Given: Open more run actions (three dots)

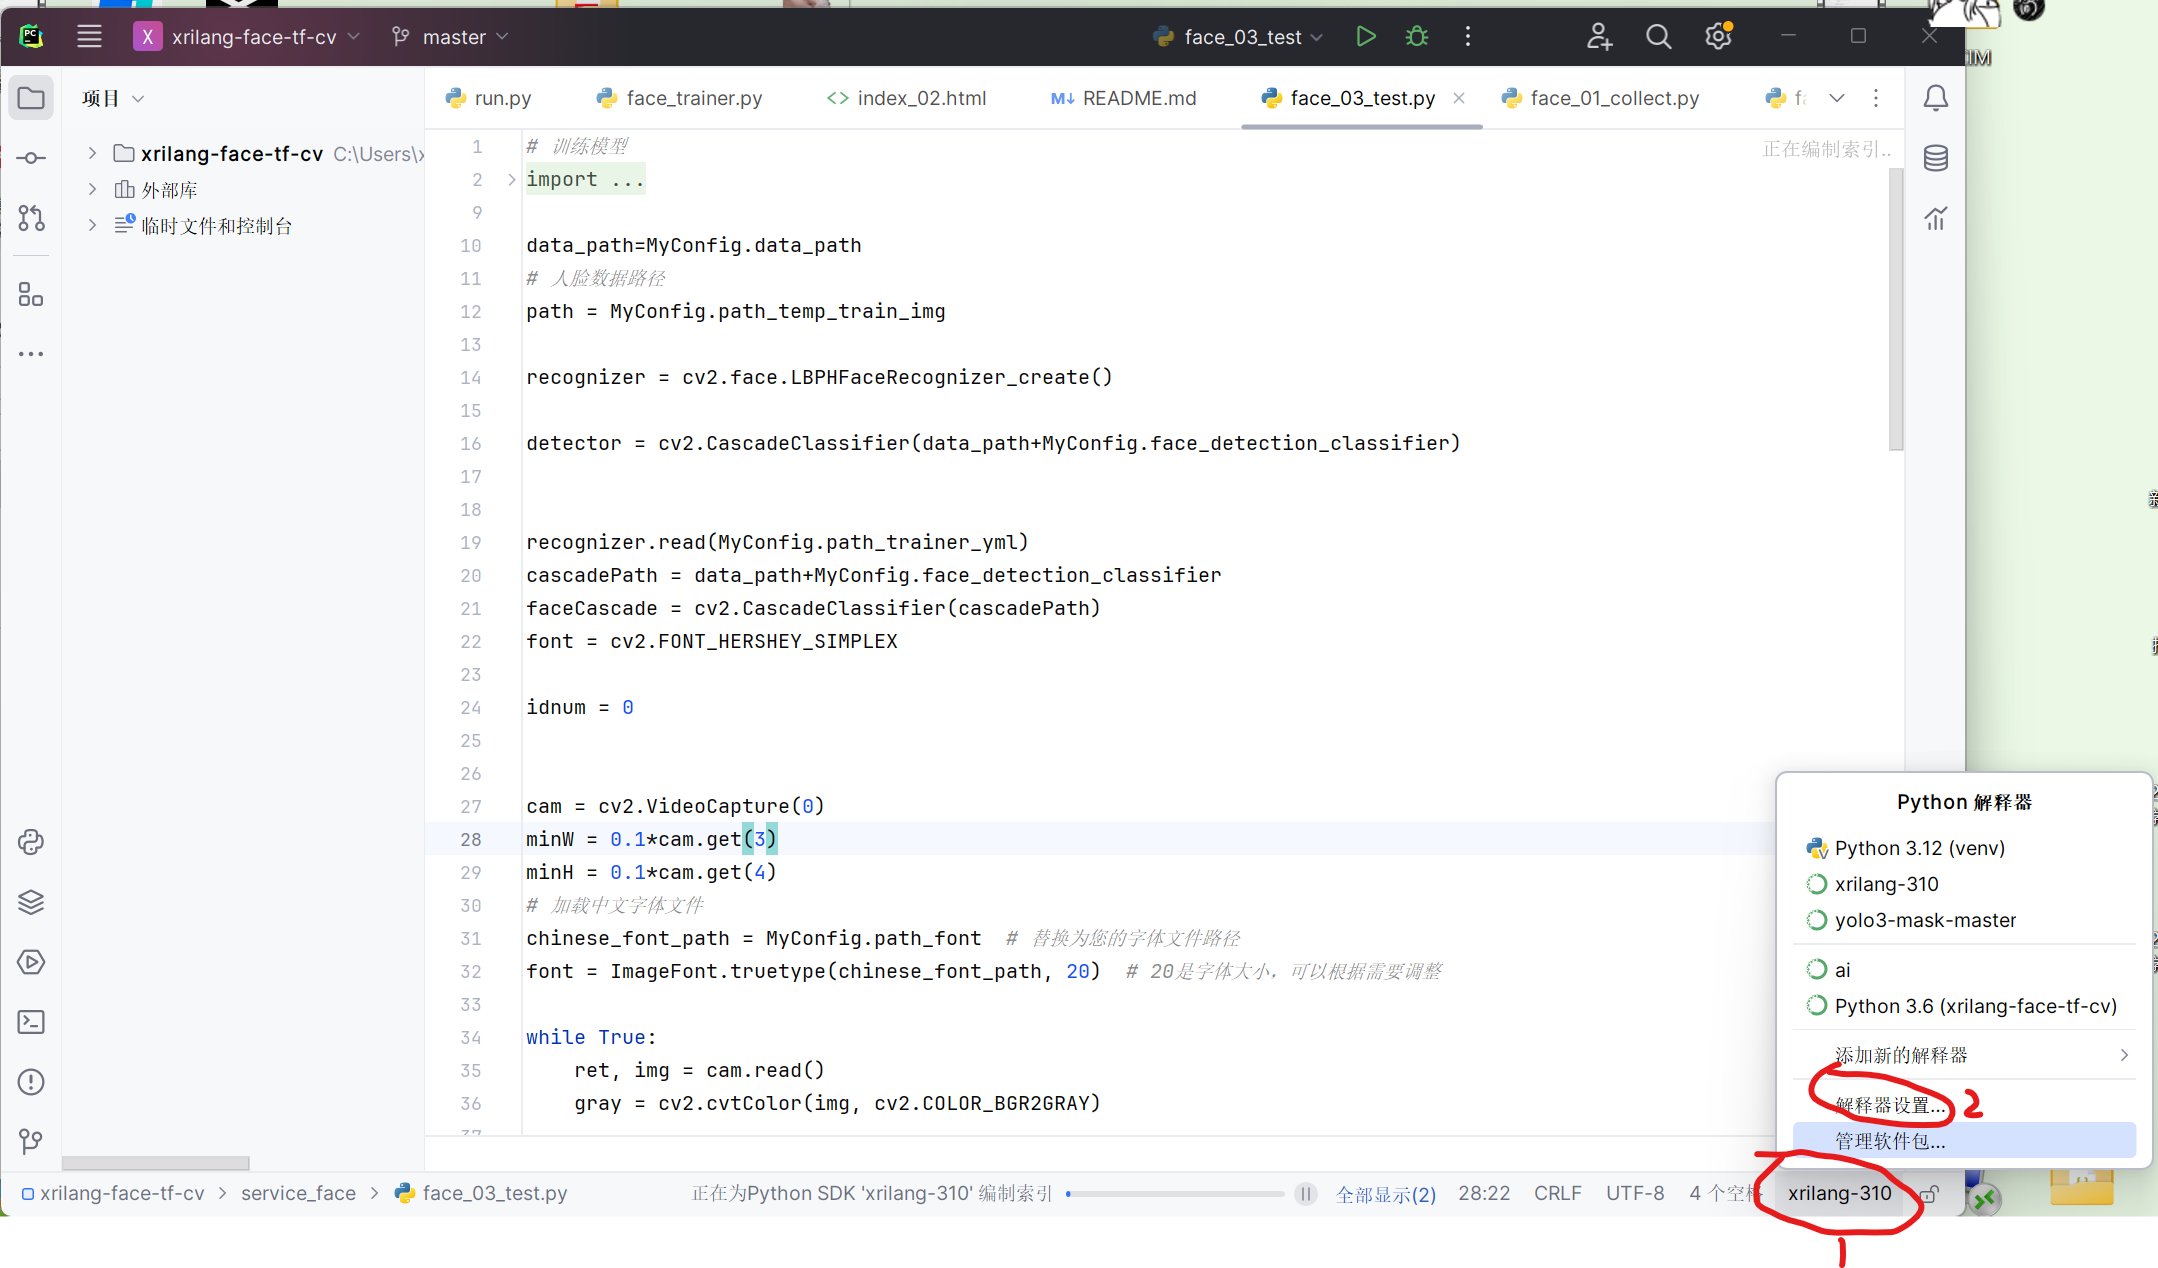Looking at the screenshot, I should tap(1468, 37).
